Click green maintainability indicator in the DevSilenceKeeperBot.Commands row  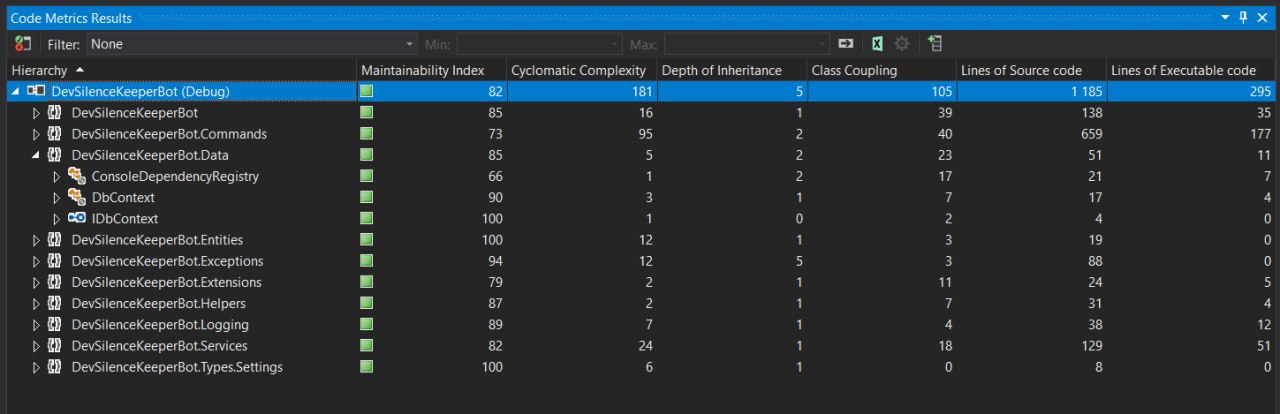[367, 134]
